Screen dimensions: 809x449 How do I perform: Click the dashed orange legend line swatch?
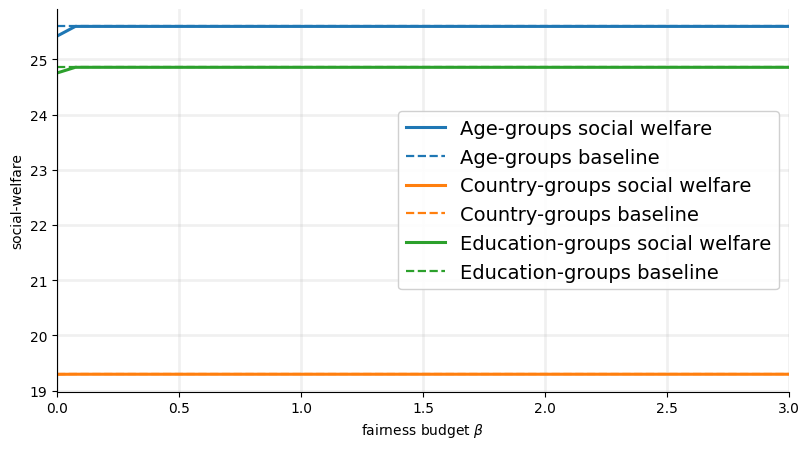tap(425, 215)
